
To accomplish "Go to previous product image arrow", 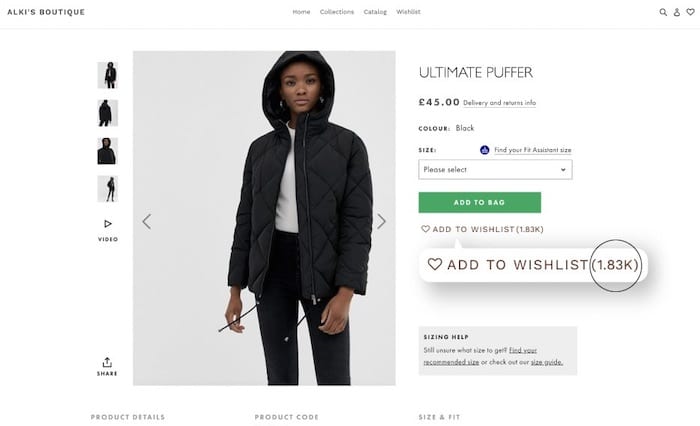I will [146, 221].
